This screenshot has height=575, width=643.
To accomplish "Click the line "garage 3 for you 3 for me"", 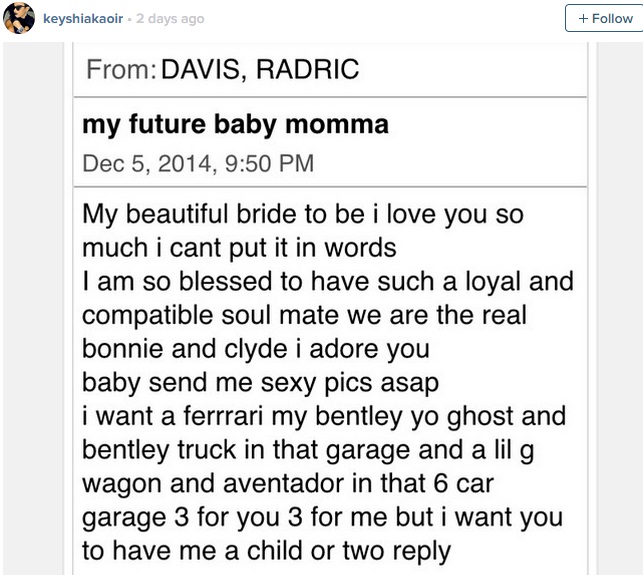I will (322, 518).
